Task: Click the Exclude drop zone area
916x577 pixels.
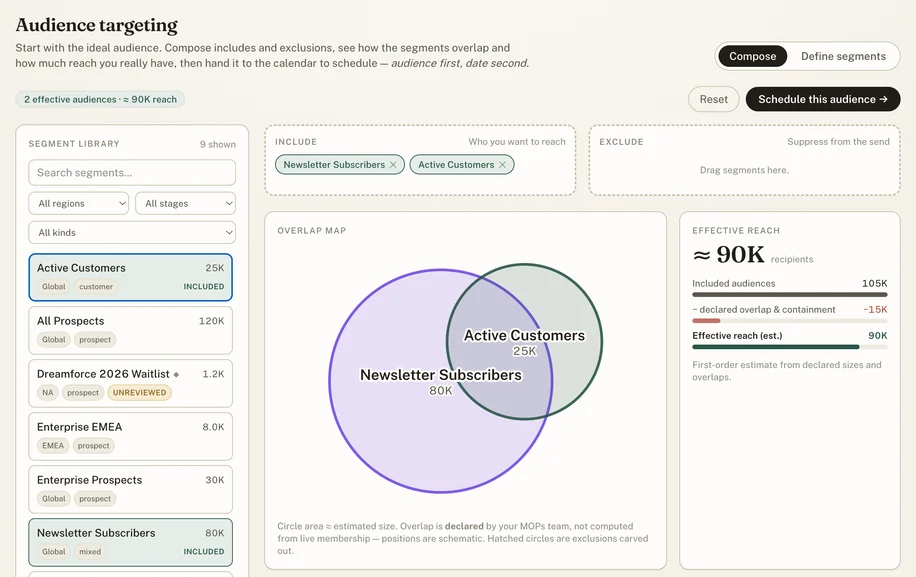Action: coord(744,160)
